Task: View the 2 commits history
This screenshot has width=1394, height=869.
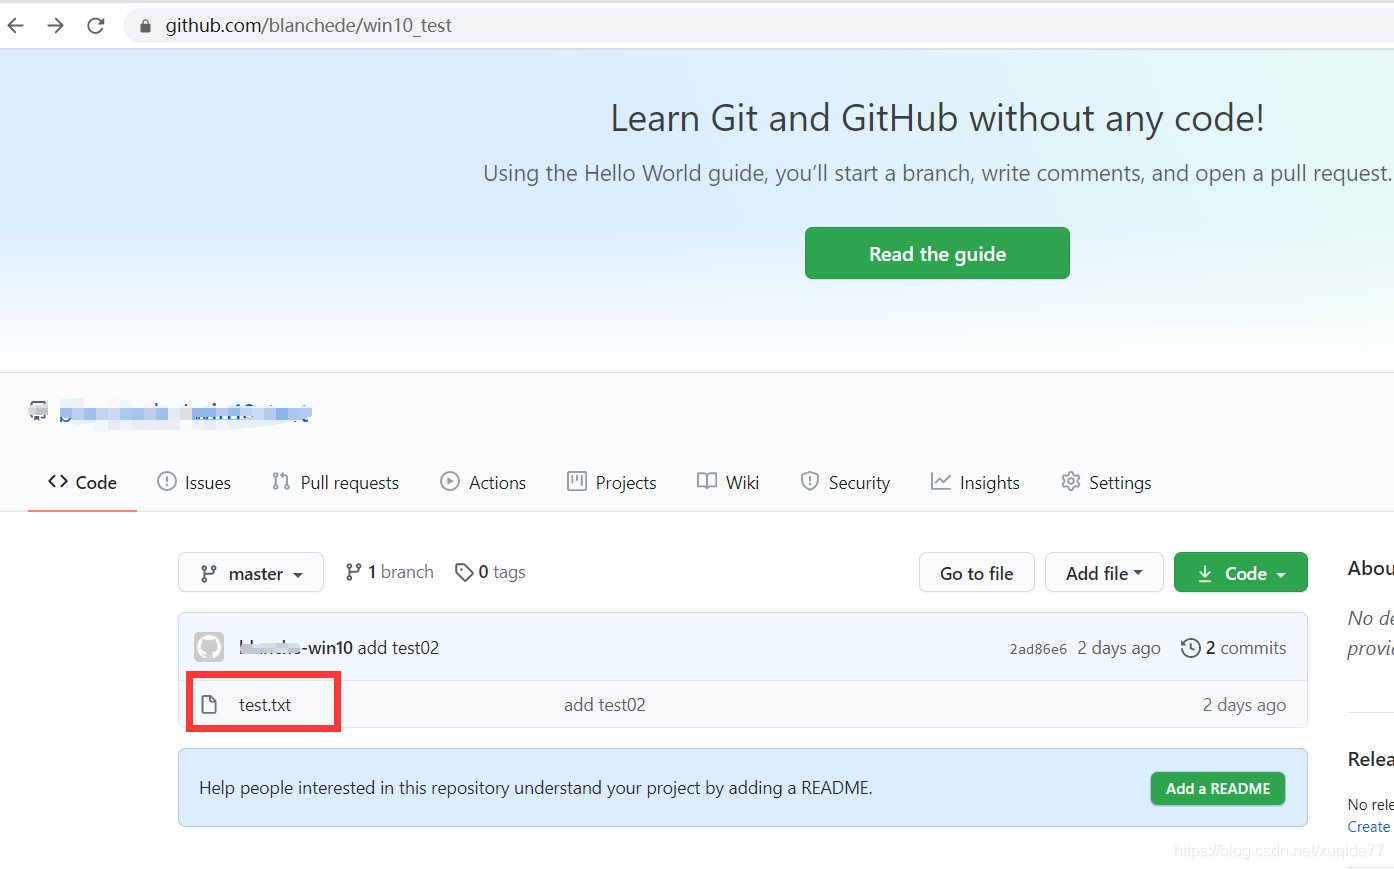Action: [x=1234, y=648]
